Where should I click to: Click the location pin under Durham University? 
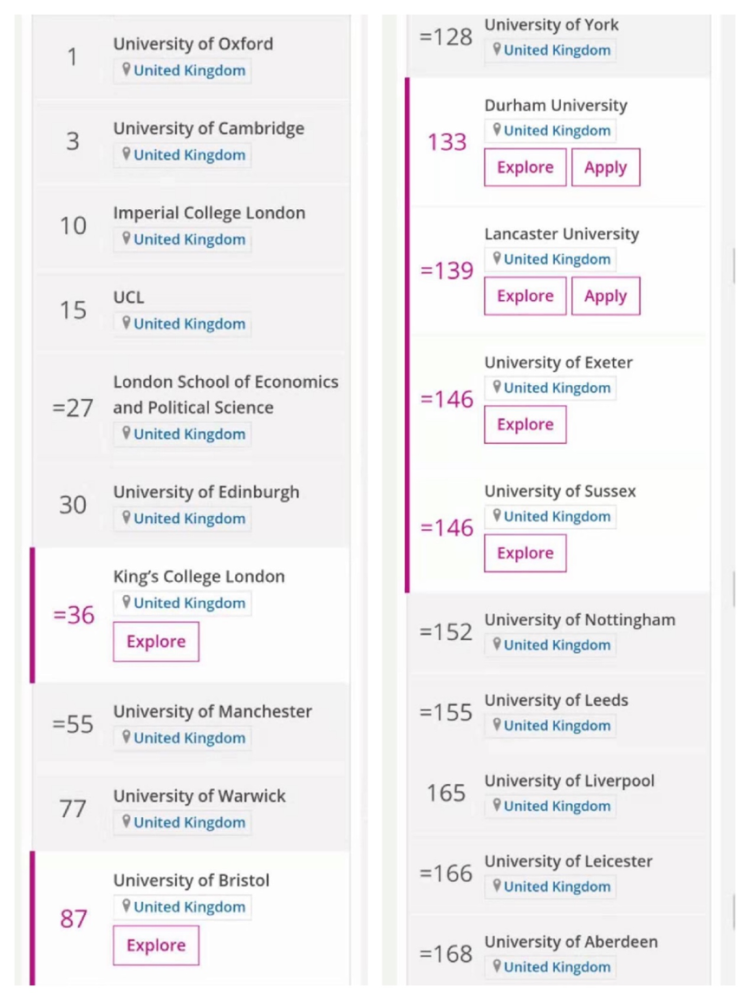(496, 130)
